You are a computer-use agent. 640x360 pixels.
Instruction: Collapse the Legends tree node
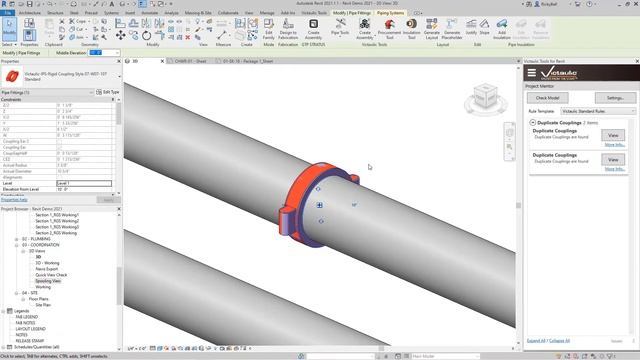coord(3,311)
